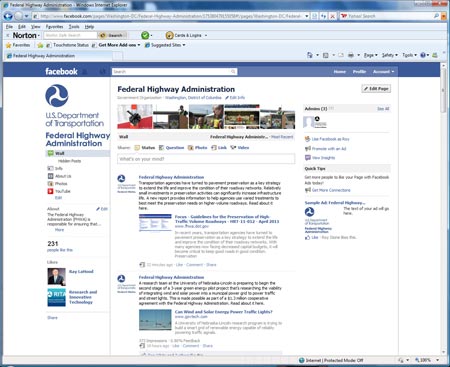Click the Norton green checkmark icon

(145, 35)
